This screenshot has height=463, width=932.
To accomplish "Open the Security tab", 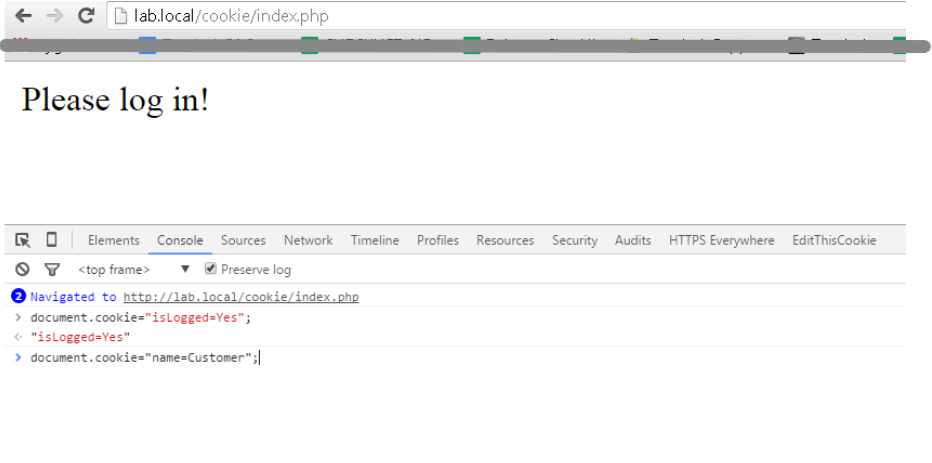I will [574, 240].
